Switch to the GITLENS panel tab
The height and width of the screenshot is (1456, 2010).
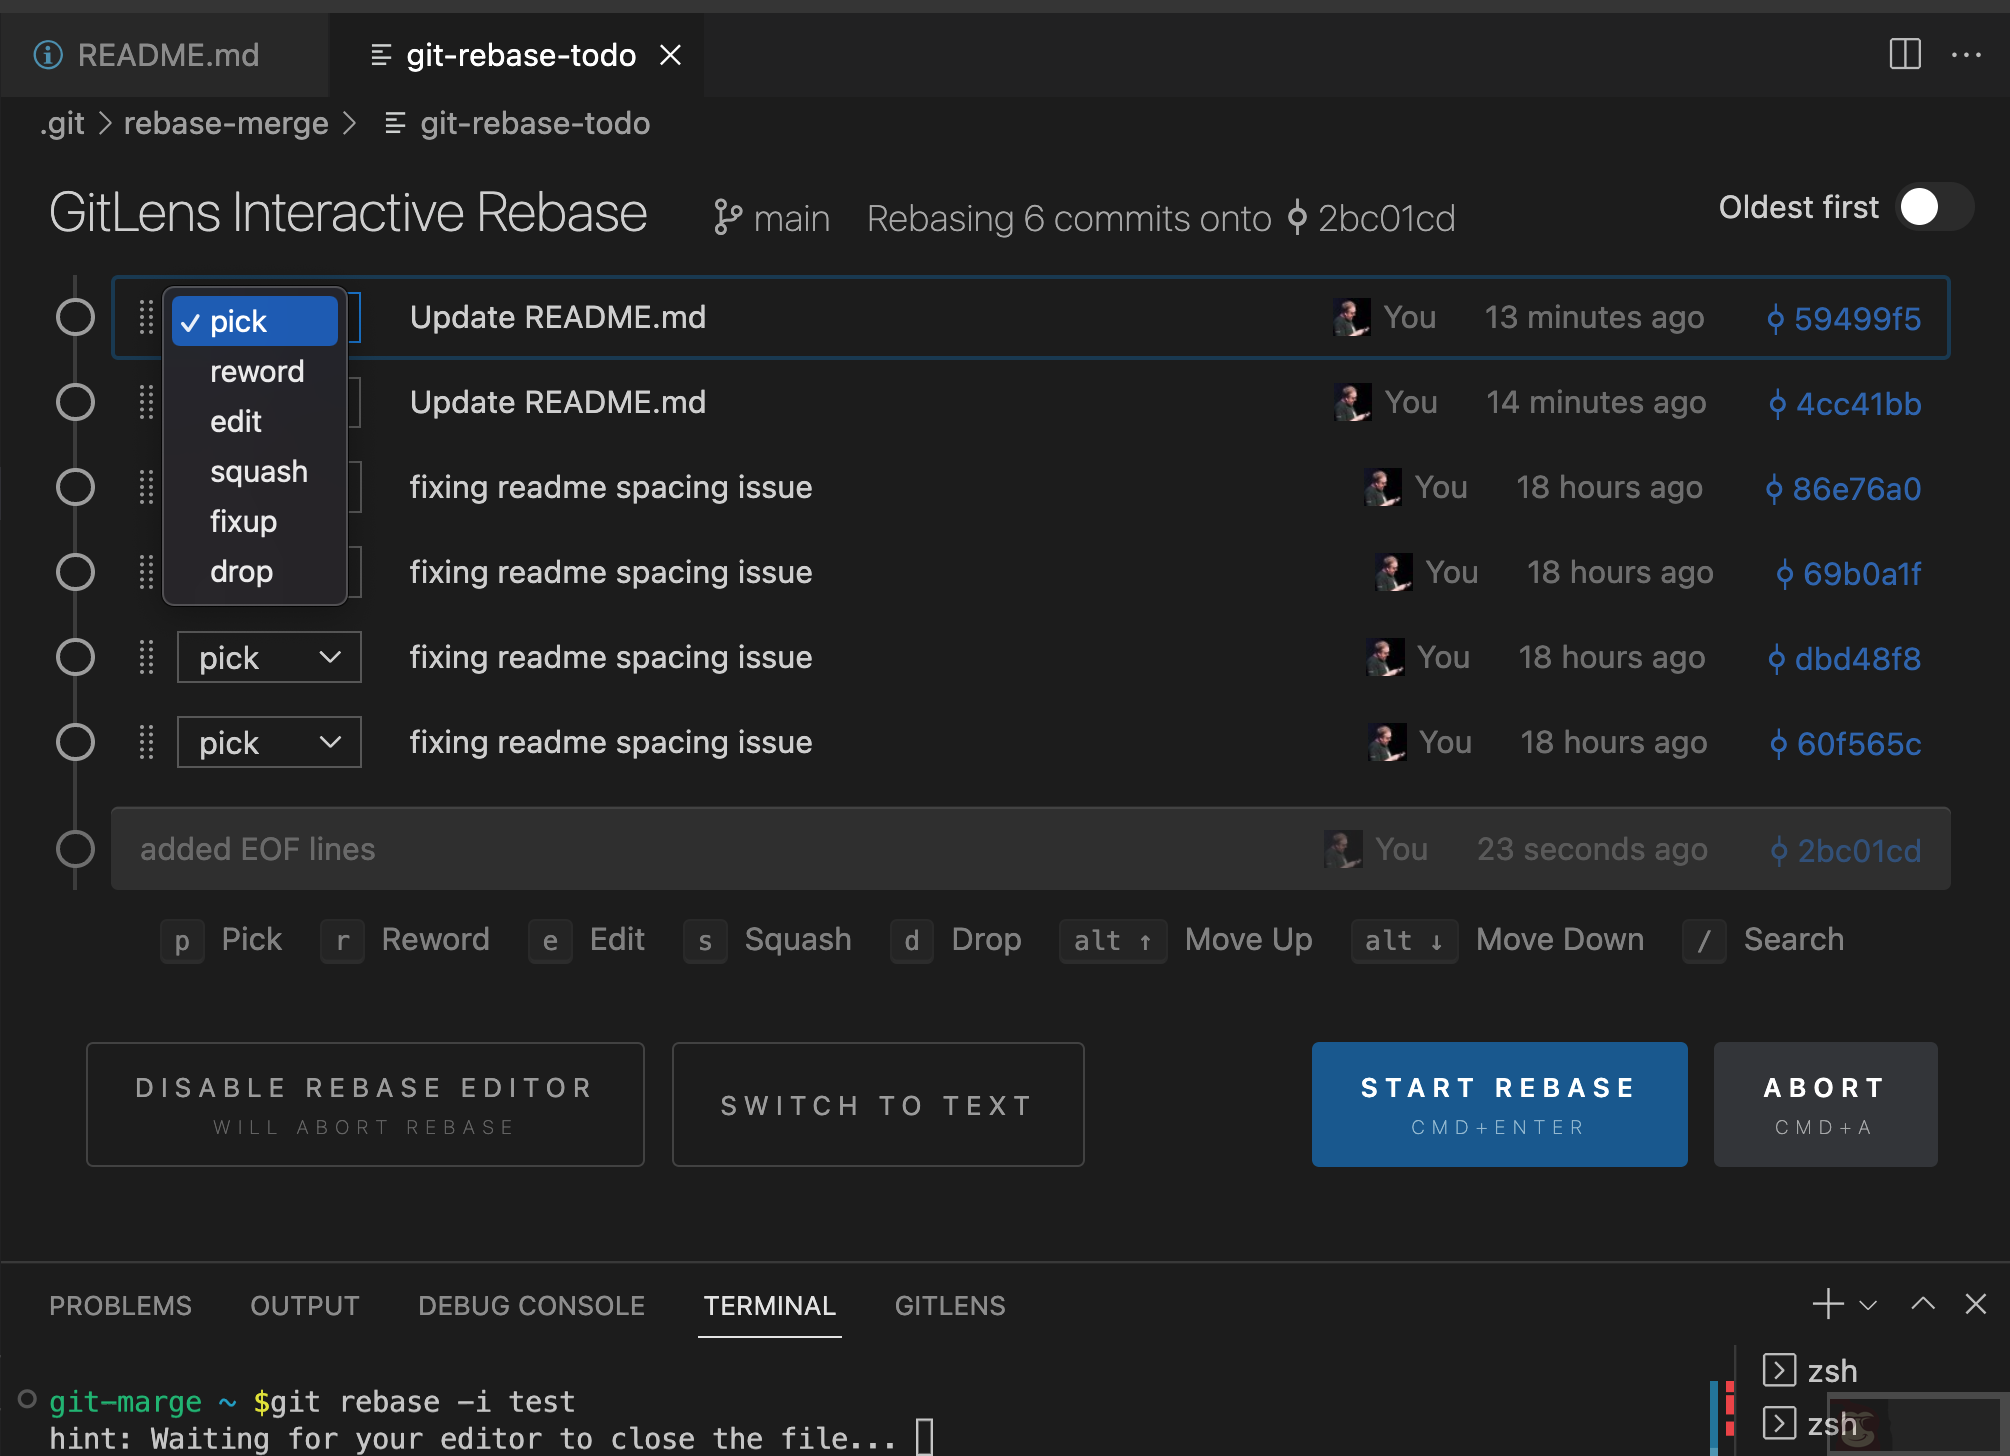tap(949, 1306)
